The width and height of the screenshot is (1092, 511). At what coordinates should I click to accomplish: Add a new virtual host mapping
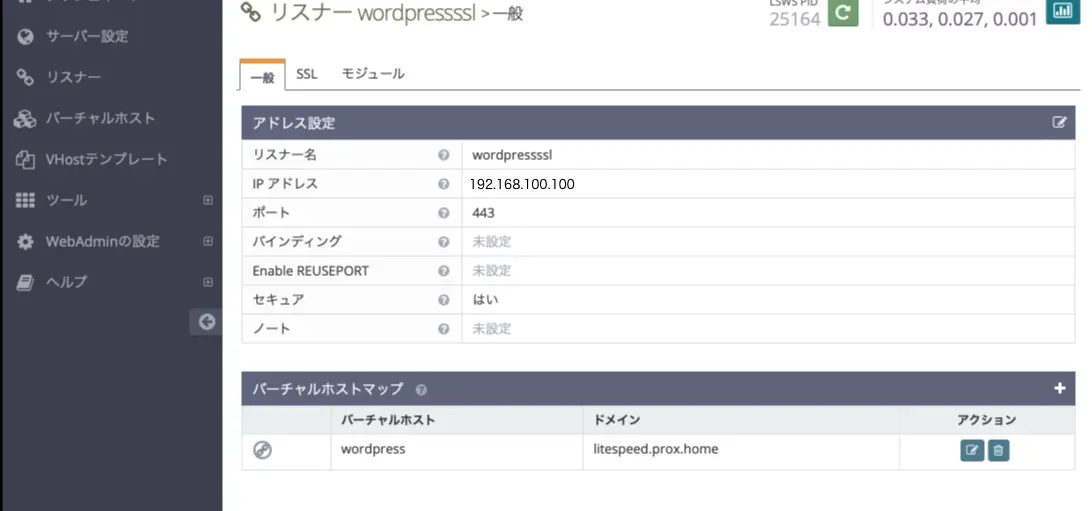(1059, 388)
